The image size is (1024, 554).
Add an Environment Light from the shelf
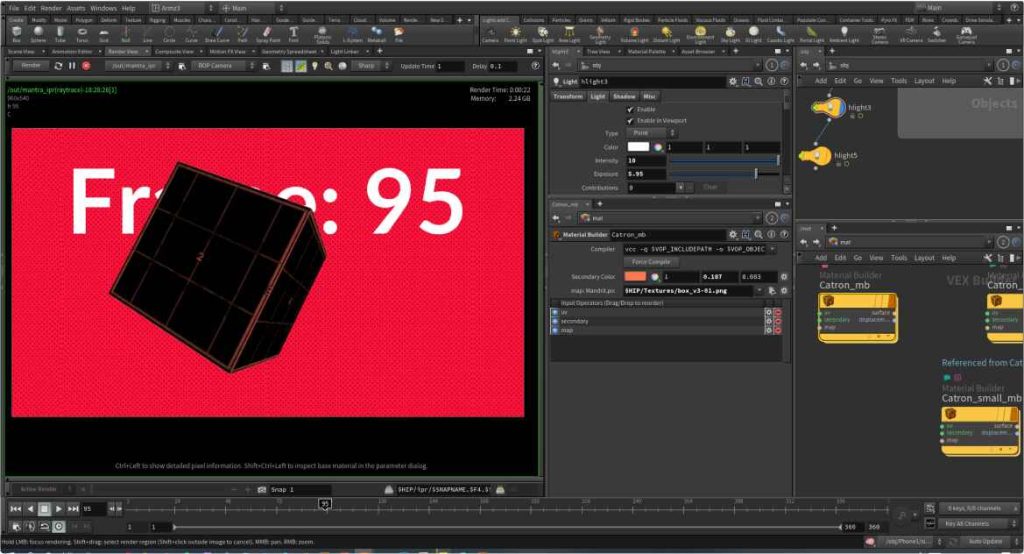[x=700, y=34]
